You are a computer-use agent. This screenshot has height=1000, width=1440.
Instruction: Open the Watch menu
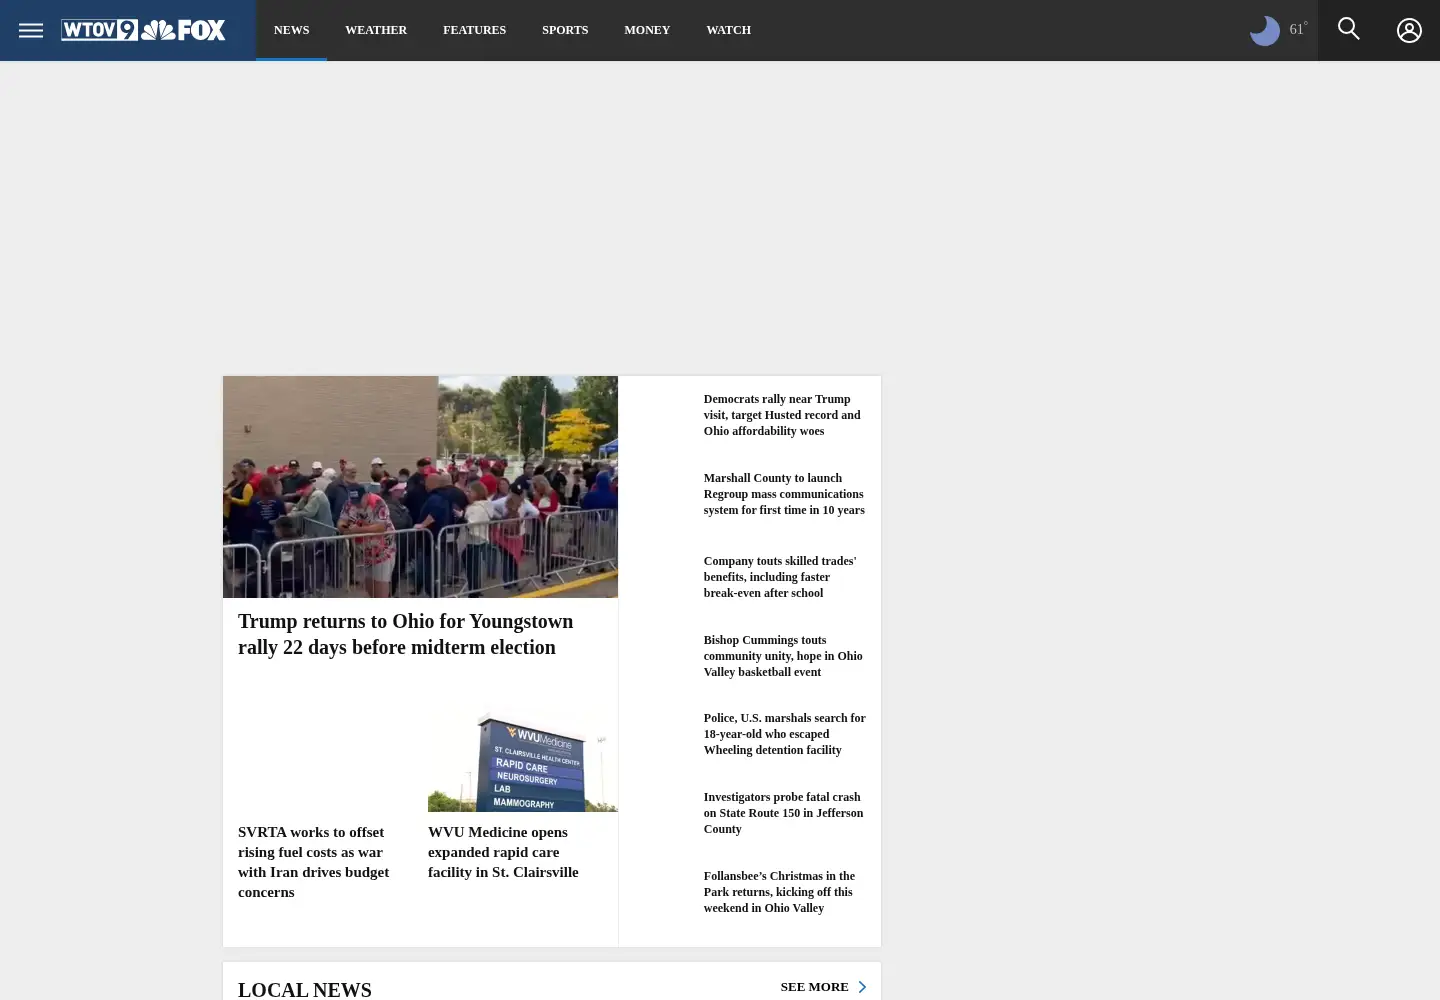click(x=728, y=30)
